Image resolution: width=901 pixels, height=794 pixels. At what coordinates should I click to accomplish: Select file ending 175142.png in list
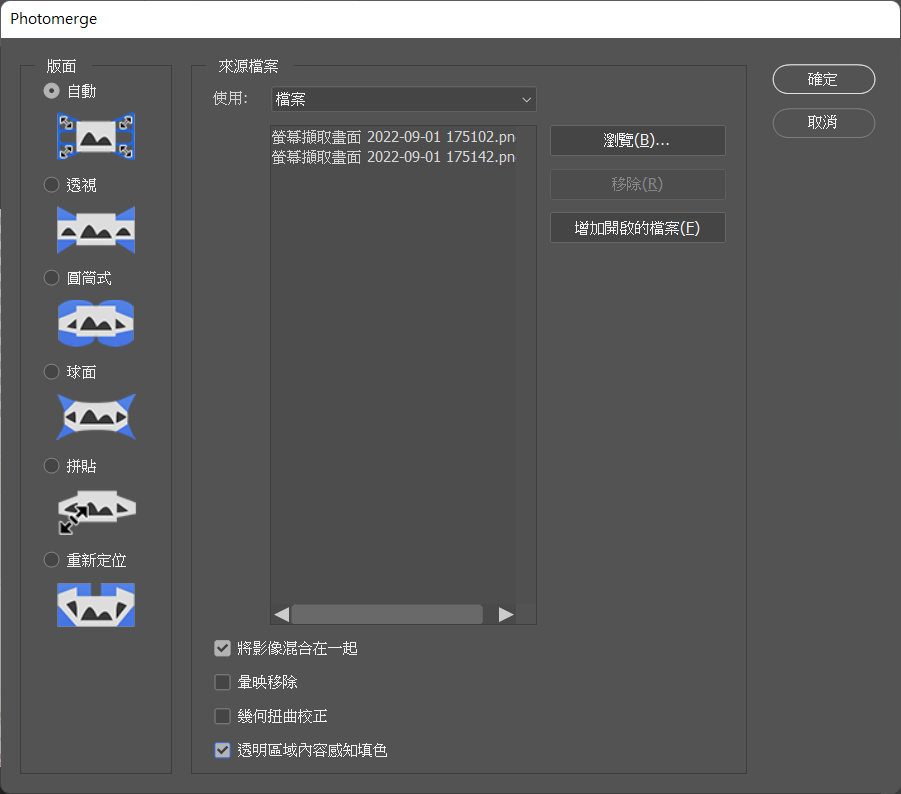click(x=394, y=157)
